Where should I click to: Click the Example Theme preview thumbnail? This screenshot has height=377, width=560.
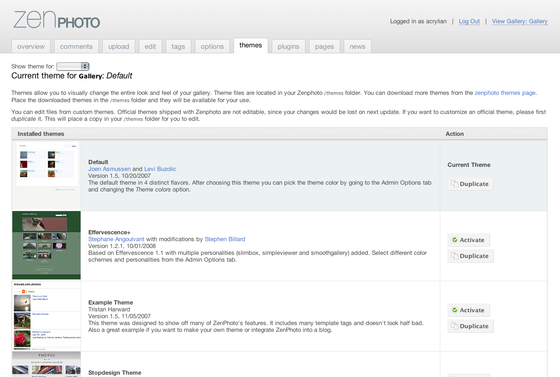point(46,316)
